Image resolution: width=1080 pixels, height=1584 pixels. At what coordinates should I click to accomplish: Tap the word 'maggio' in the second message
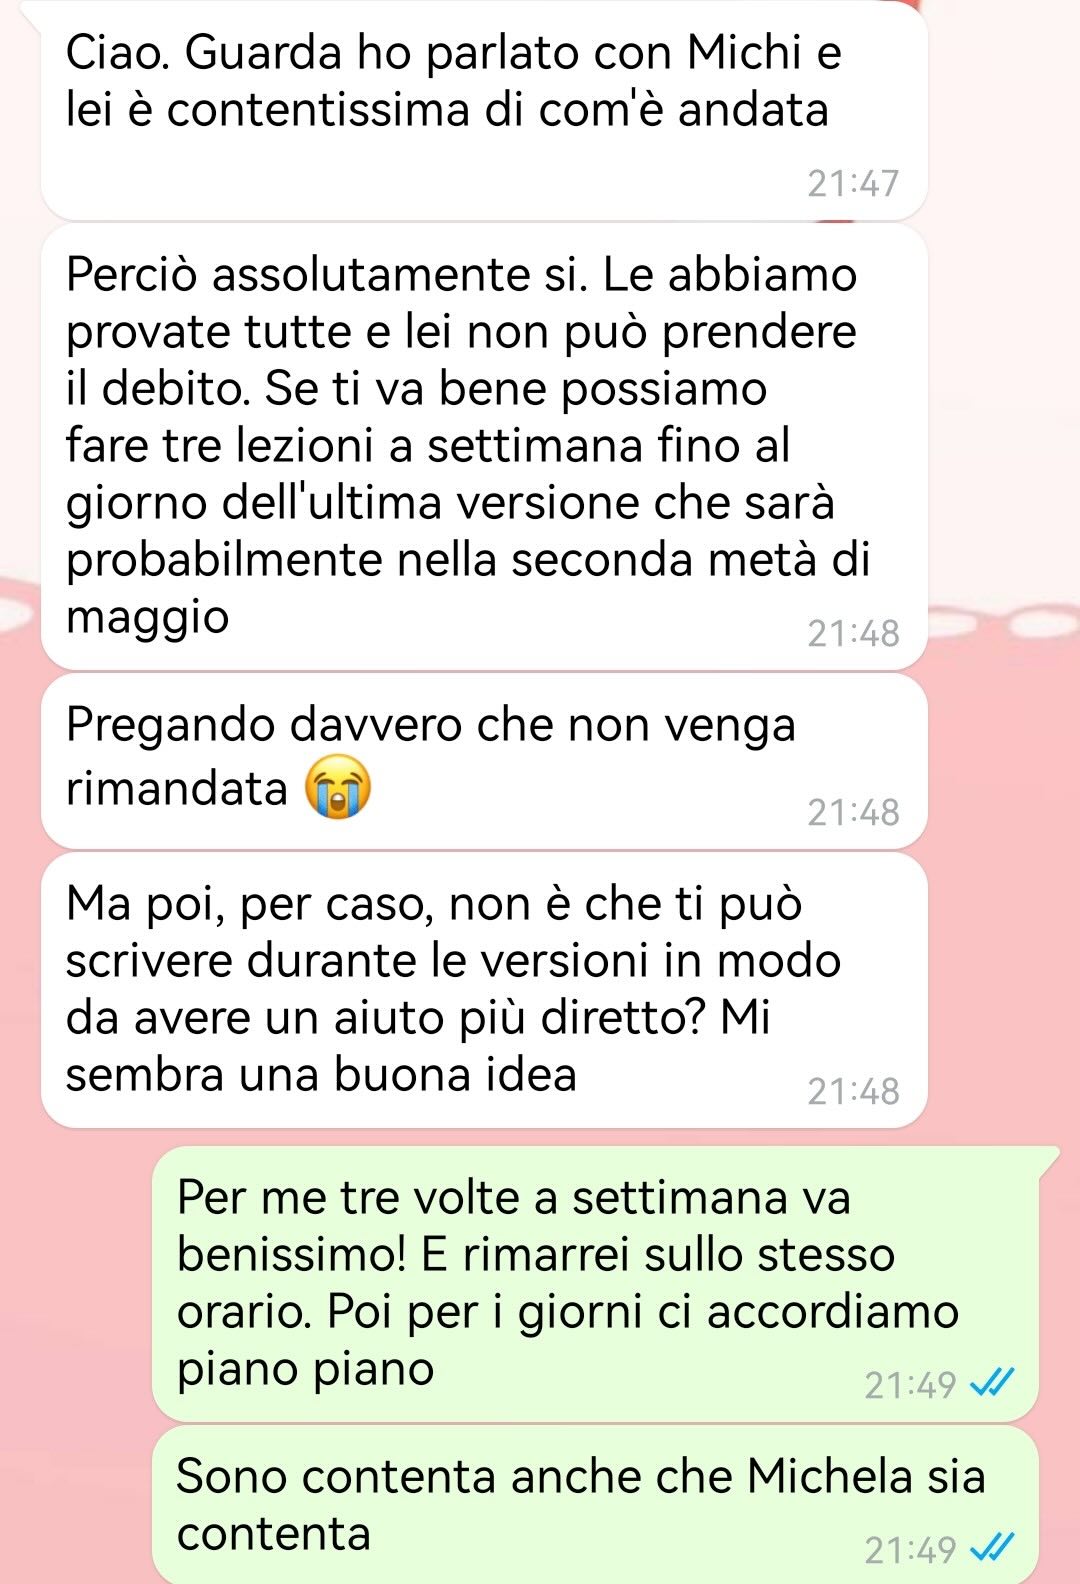pos(148,617)
